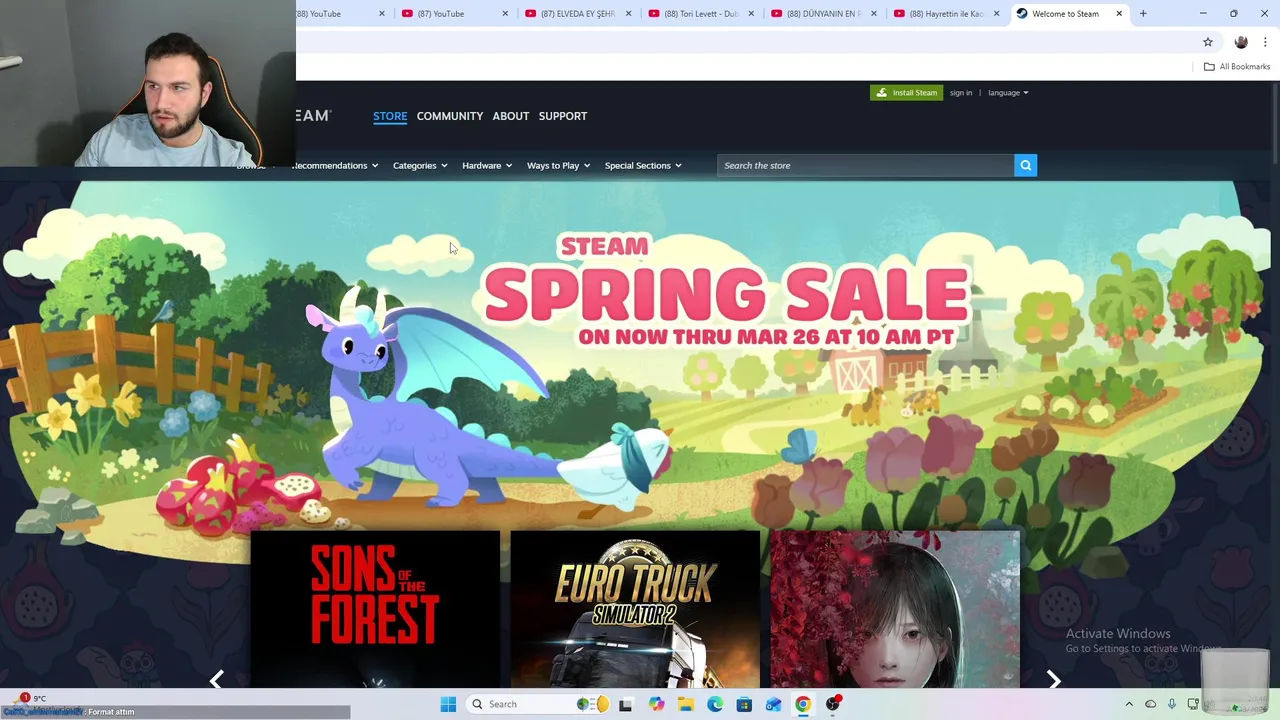This screenshot has height=720, width=1280.
Task: Open File Explorer from the taskbar
Action: pyautogui.click(x=685, y=704)
